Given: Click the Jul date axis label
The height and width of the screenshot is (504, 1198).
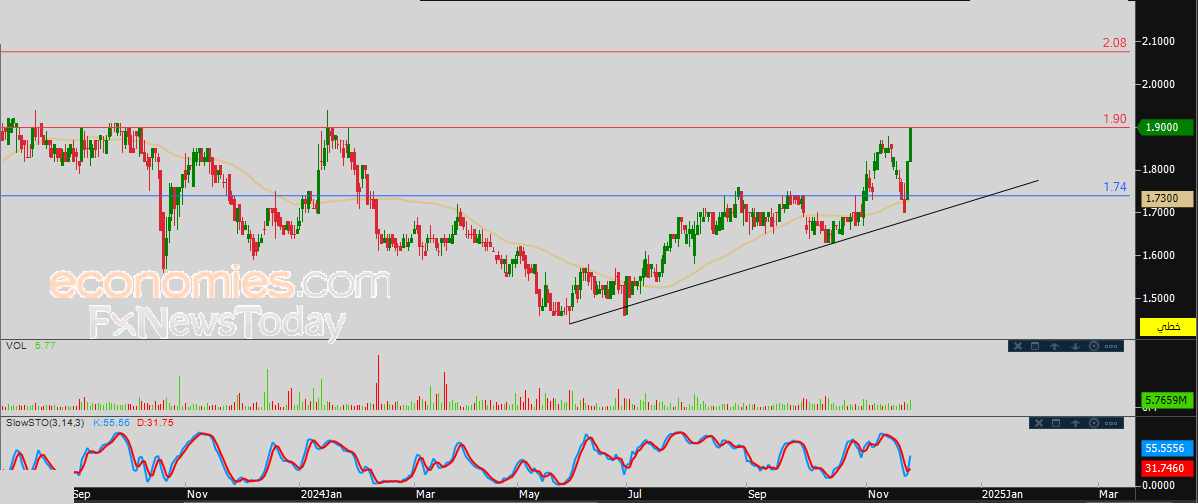Looking at the screenshot, I should (633, 495).
